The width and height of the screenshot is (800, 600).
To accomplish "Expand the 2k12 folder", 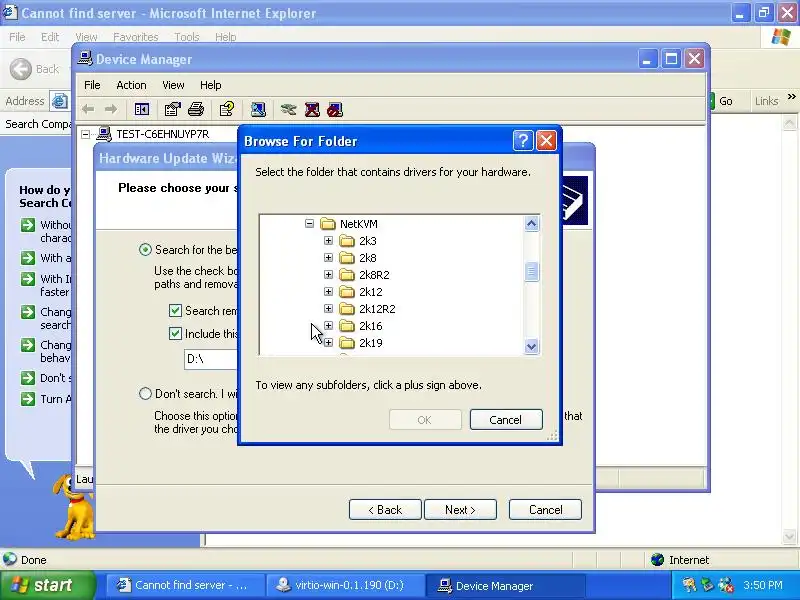I will point(328,292).
